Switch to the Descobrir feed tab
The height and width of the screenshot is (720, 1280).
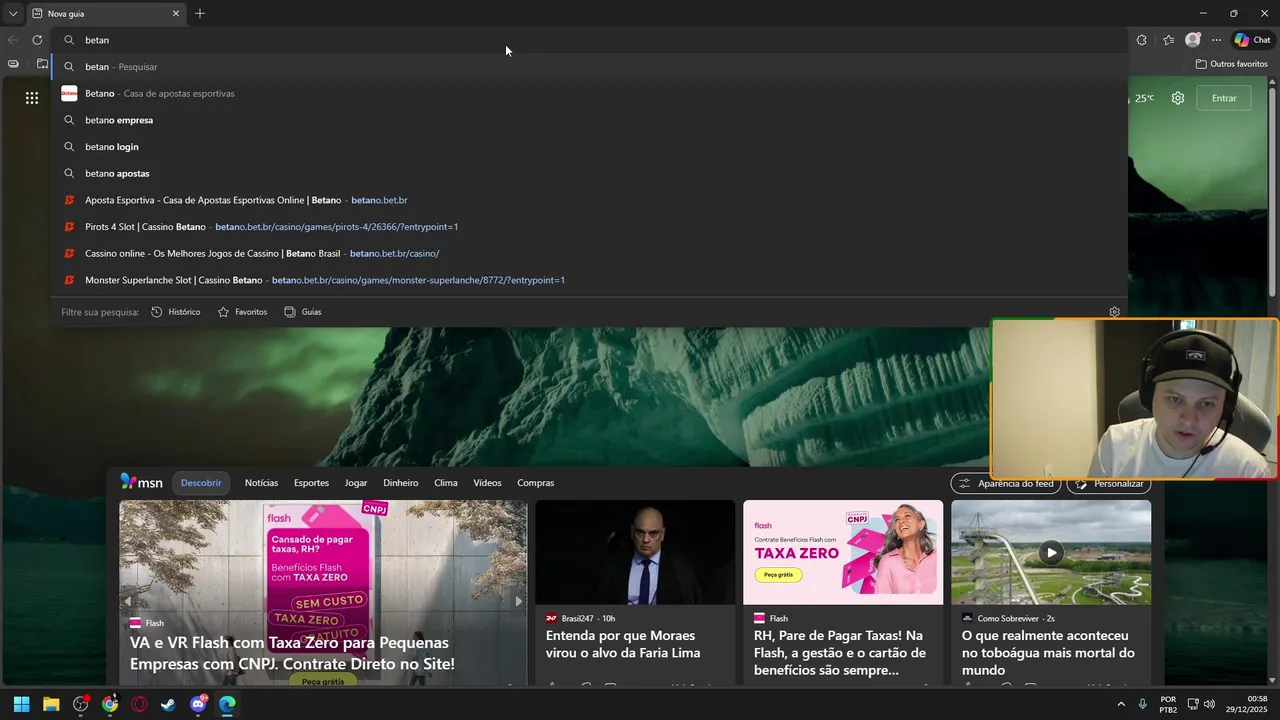[201, 483]
